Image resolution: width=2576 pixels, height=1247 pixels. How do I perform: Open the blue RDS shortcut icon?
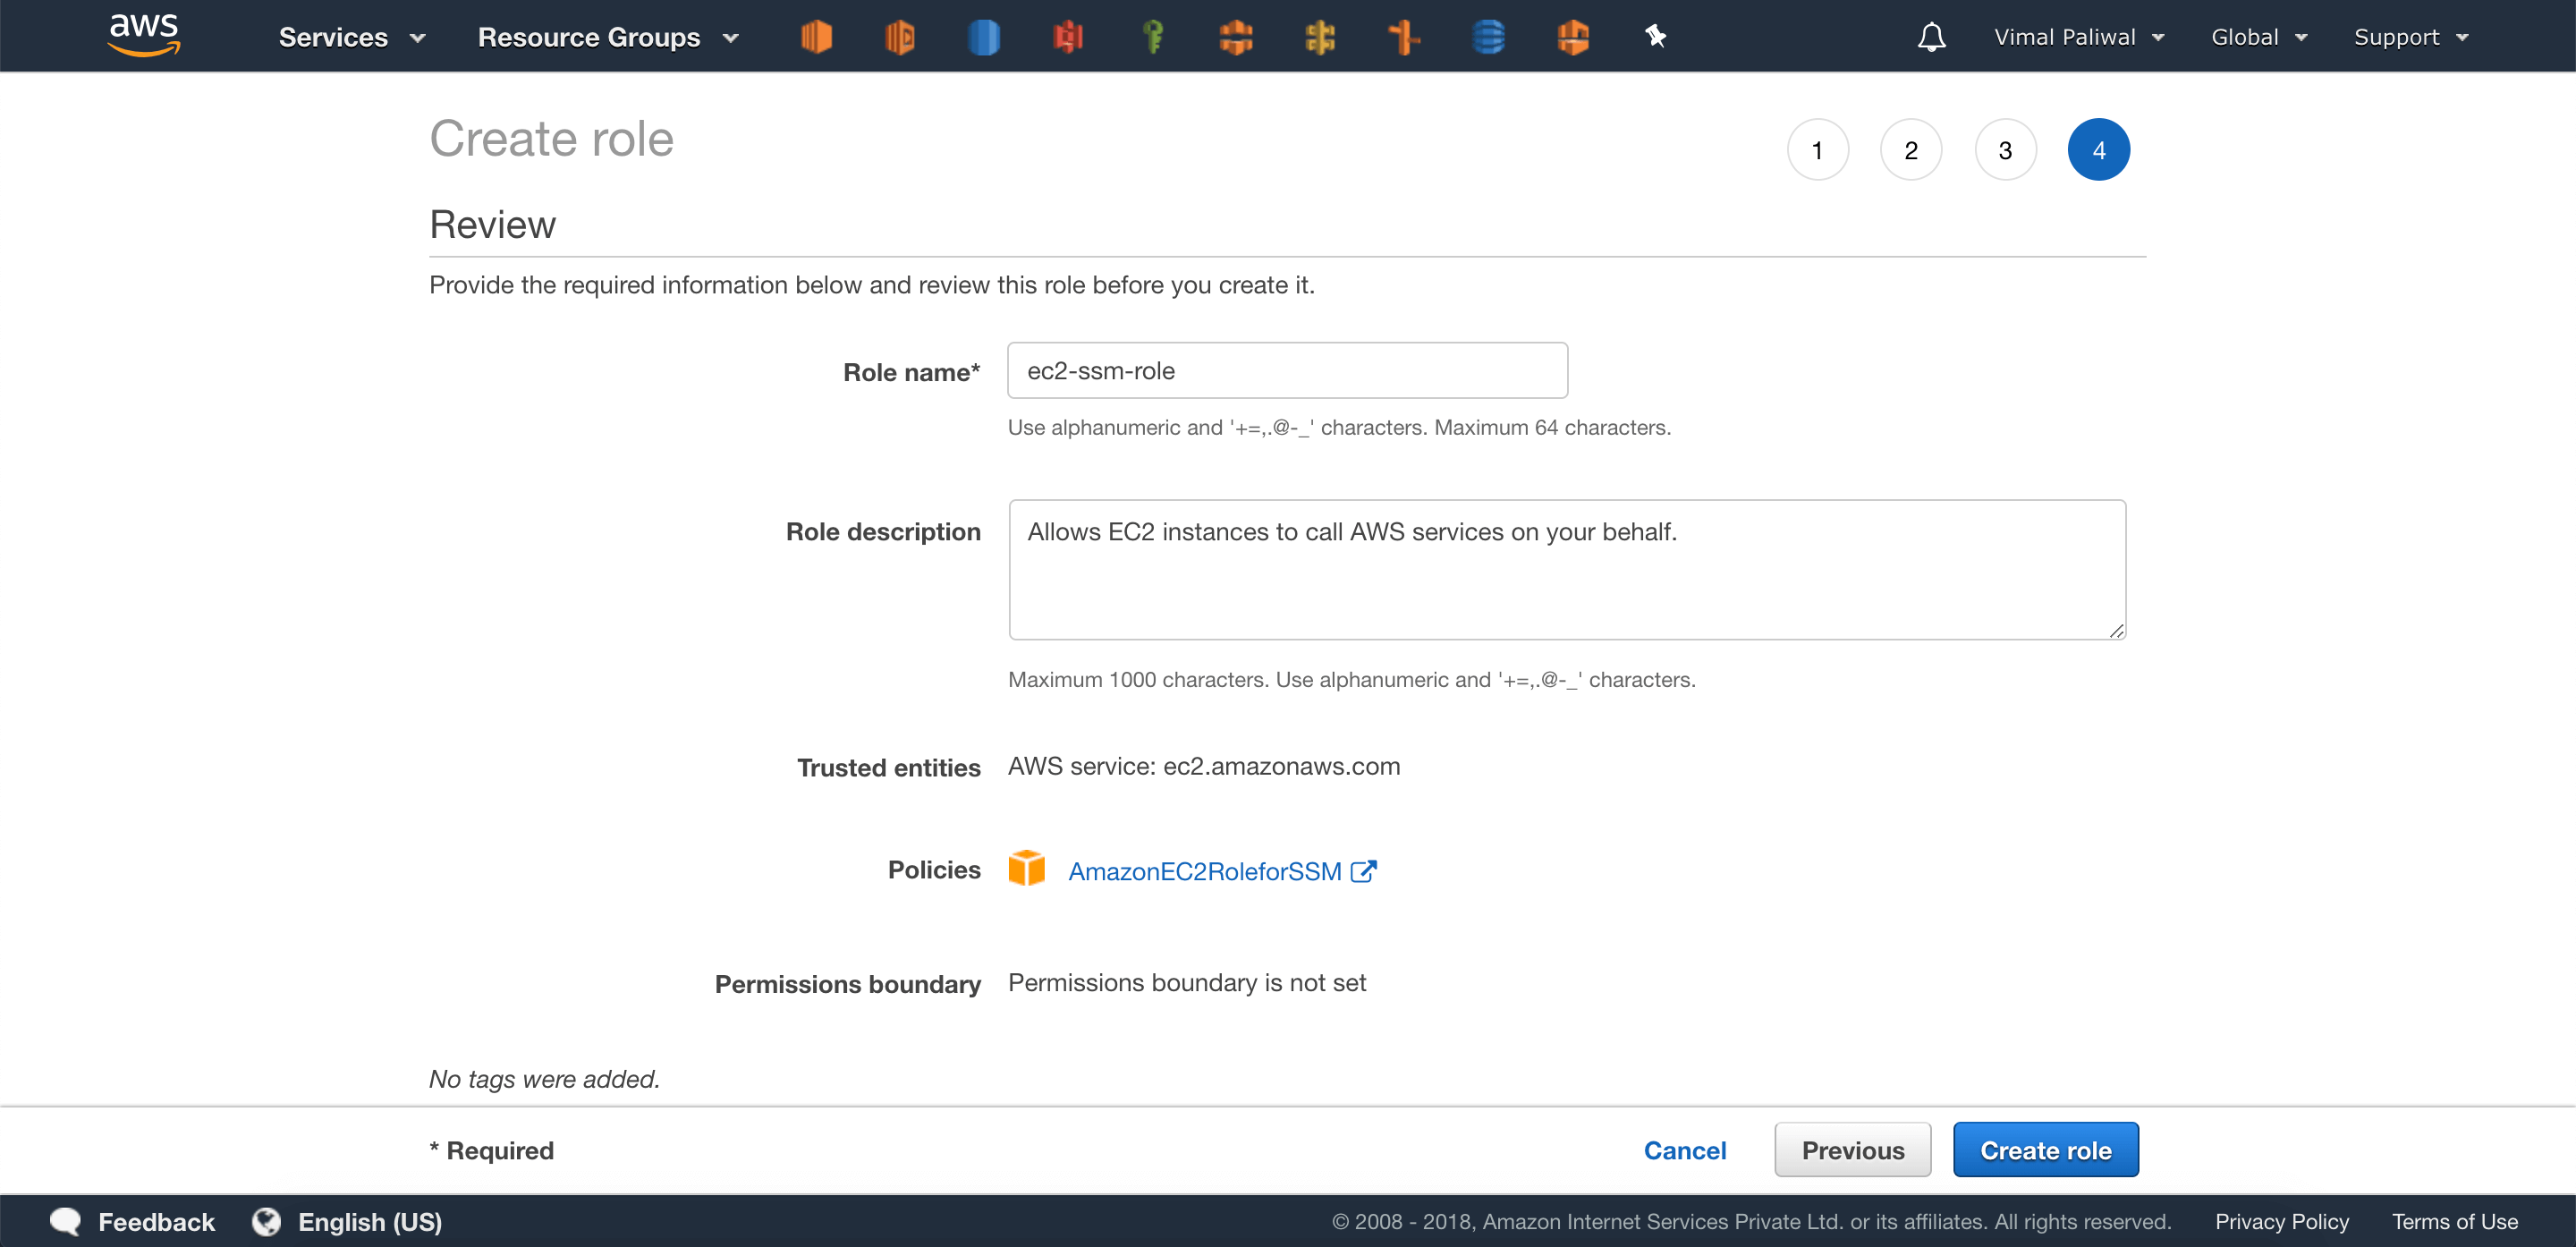tap(984, 37)
